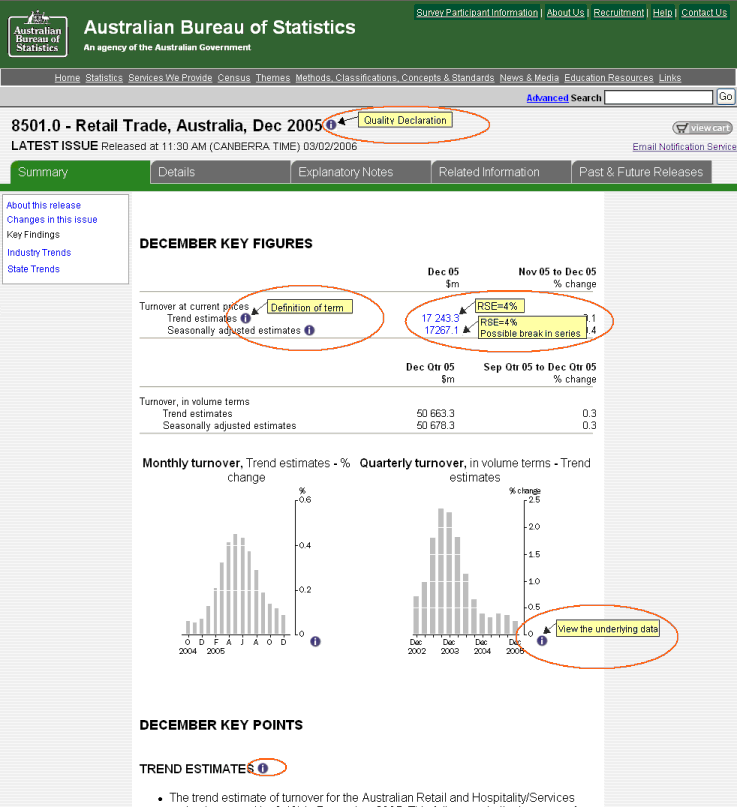
Task: Switch to the Details tab
Action: pyautogui.click(x=220, y=172)
